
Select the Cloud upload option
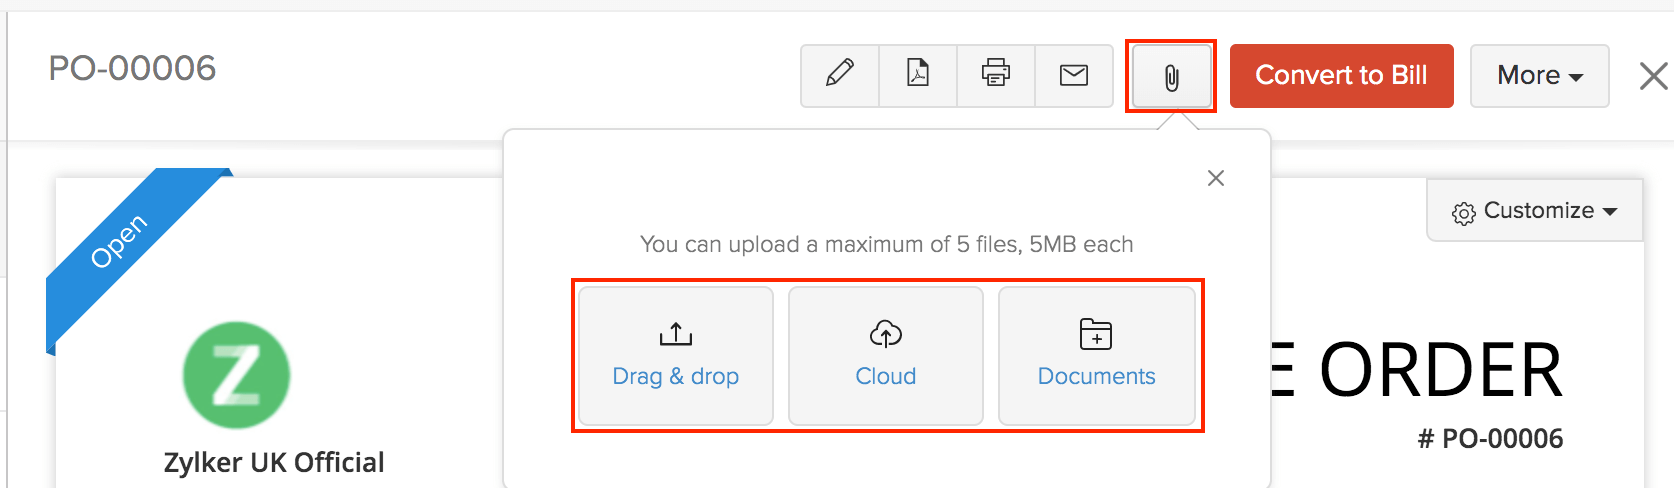click(886, 356)
